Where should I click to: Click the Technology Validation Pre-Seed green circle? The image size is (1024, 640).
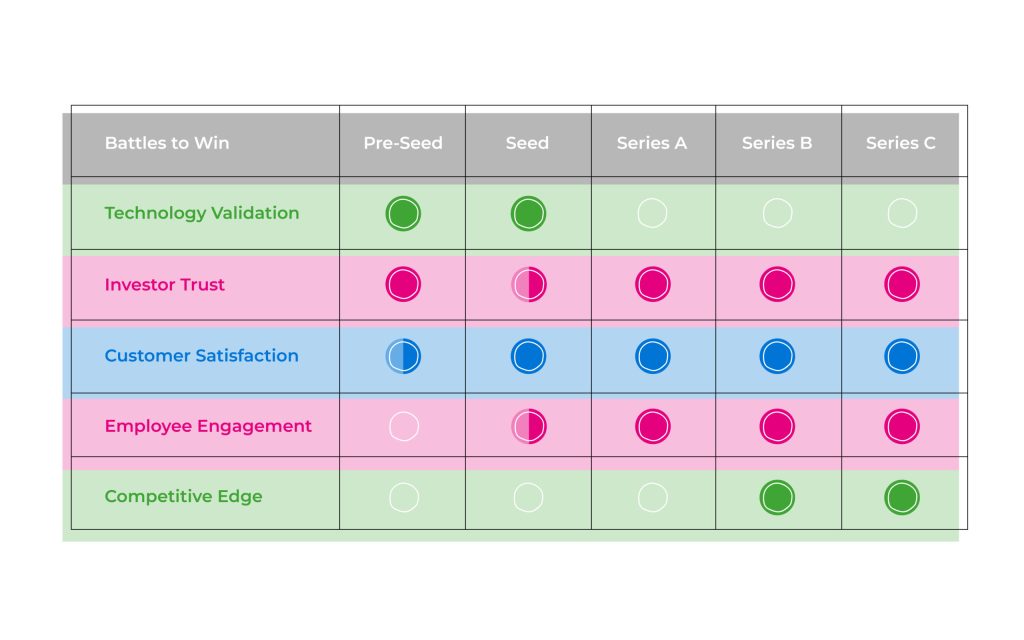403,214
